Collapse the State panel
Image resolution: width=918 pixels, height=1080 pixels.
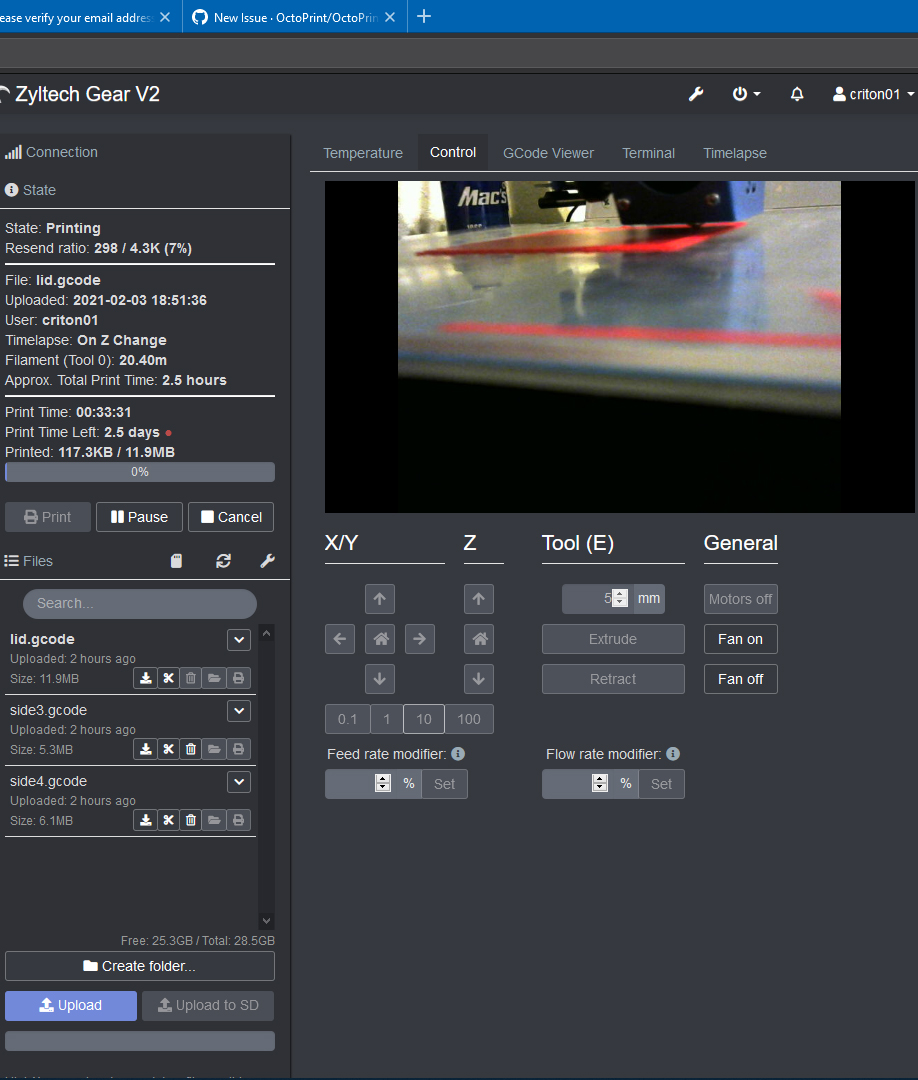(30, 190)
